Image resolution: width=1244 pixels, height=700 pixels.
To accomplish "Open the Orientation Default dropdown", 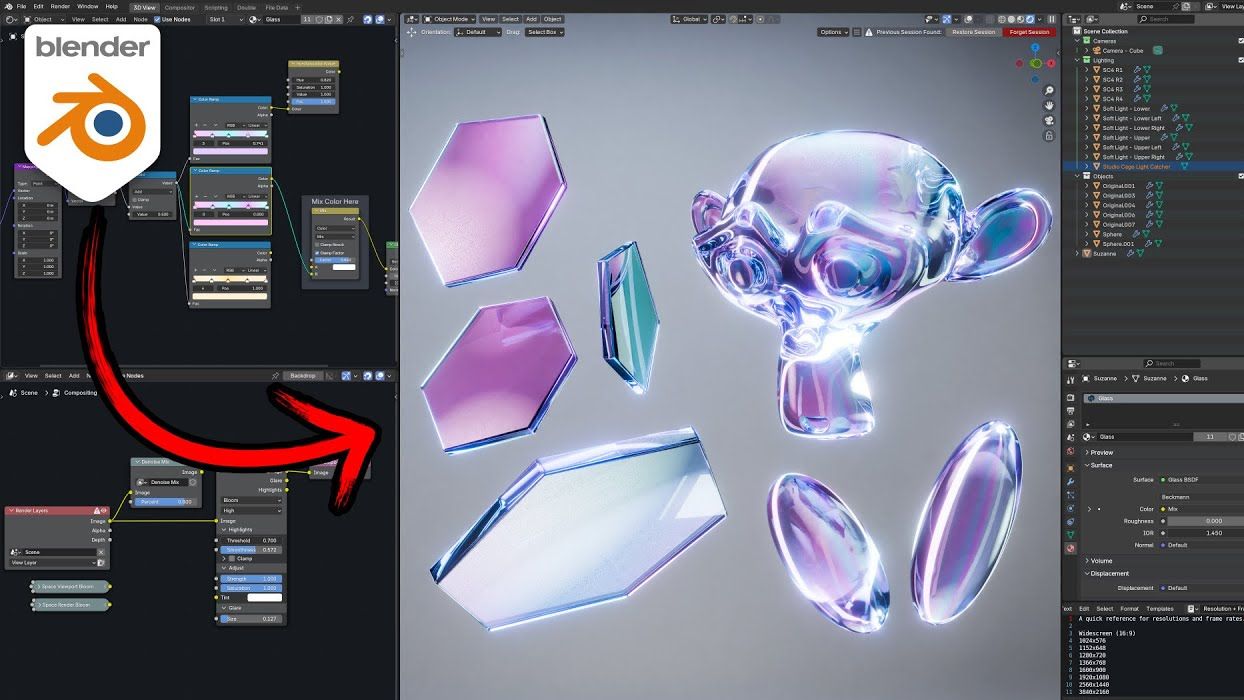I will (477, 32).
